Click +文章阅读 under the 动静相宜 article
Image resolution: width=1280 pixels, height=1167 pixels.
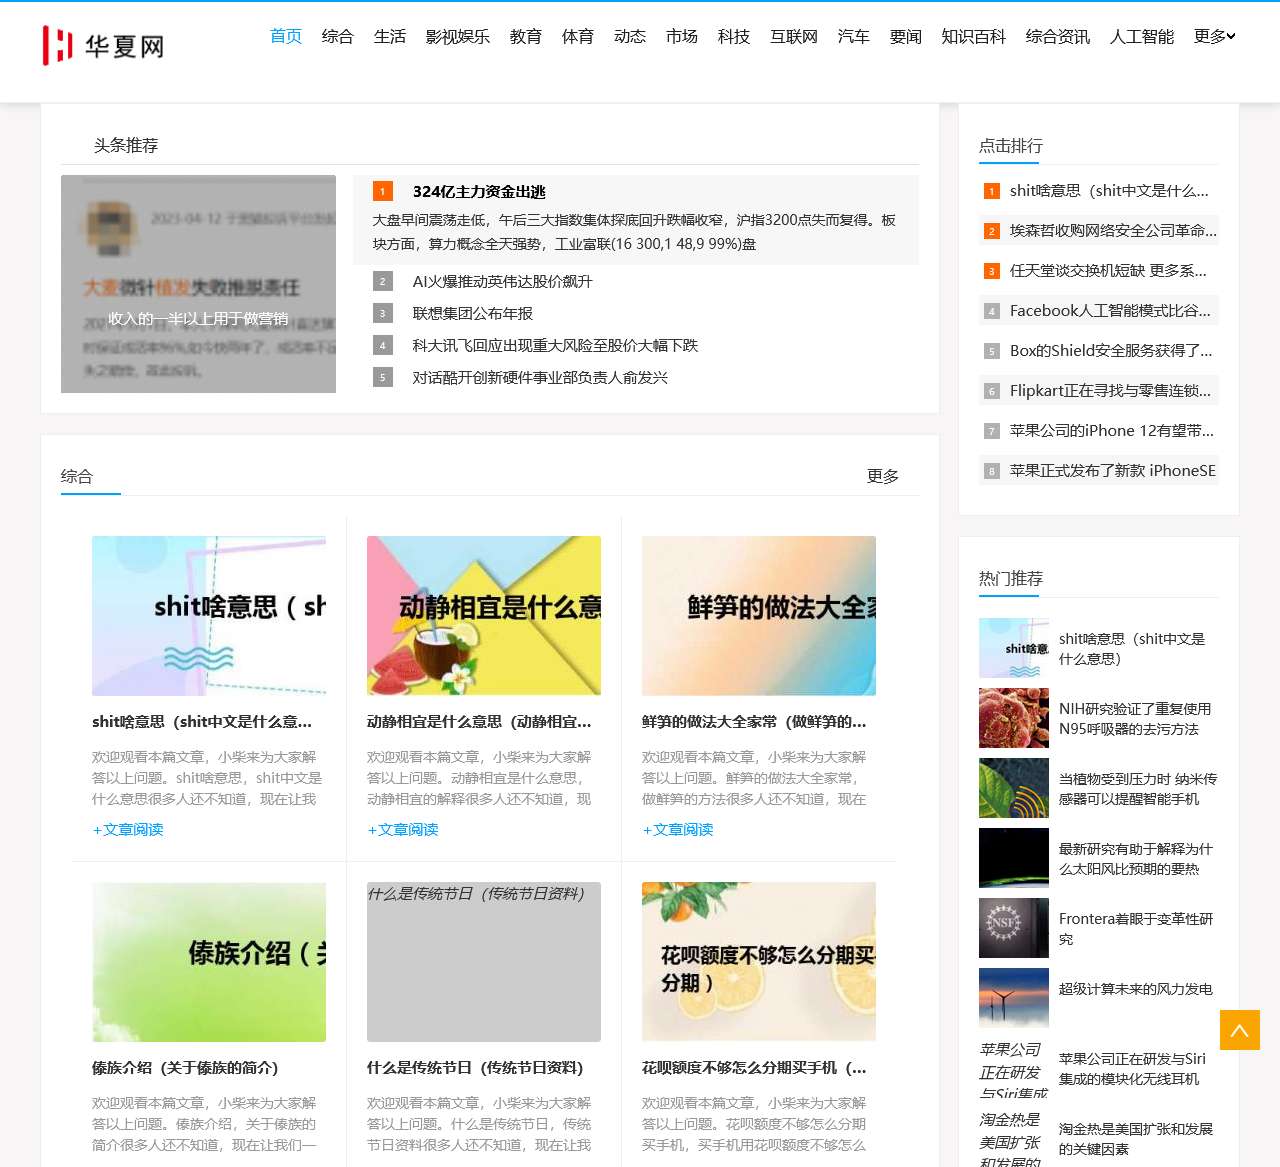[403, 829]
